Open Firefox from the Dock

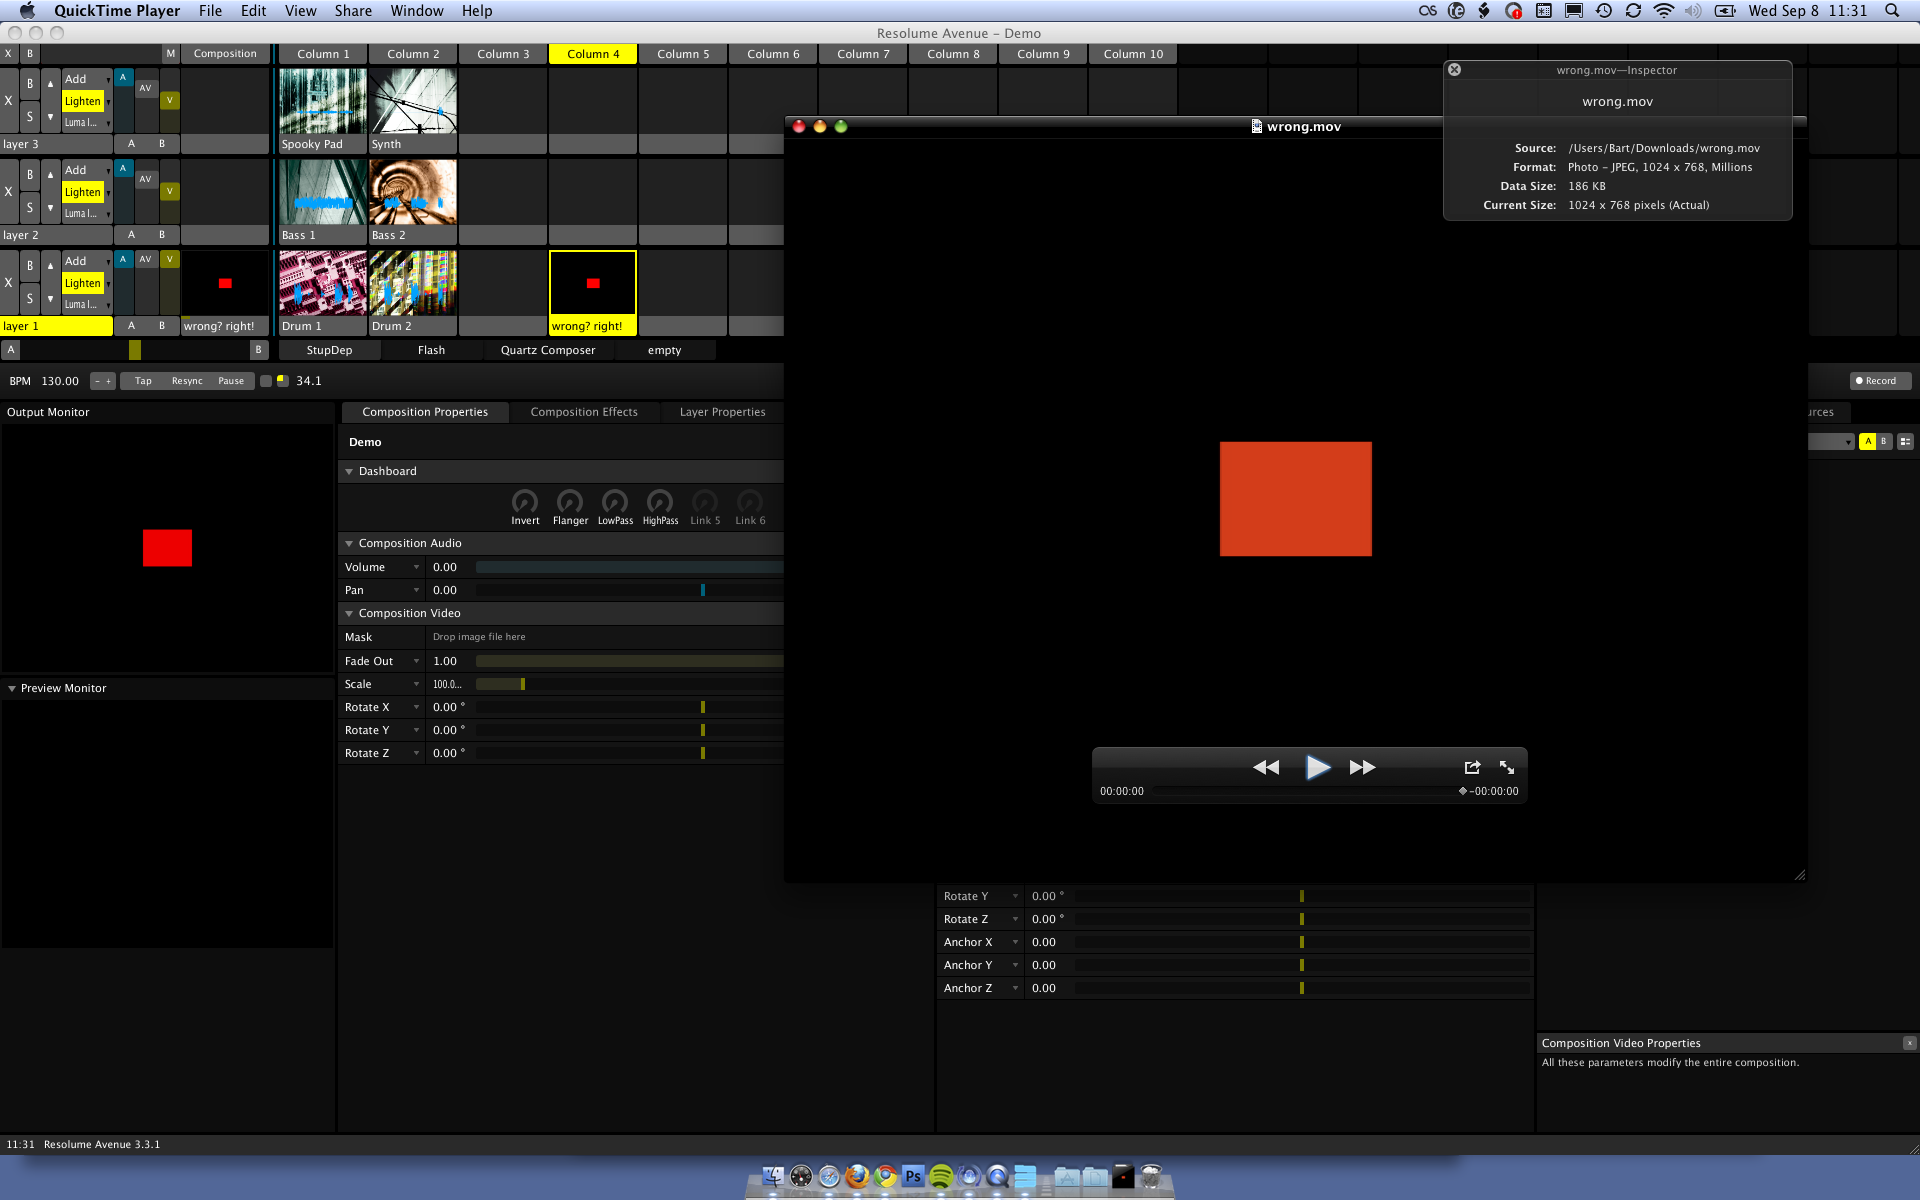(857, 1176)
